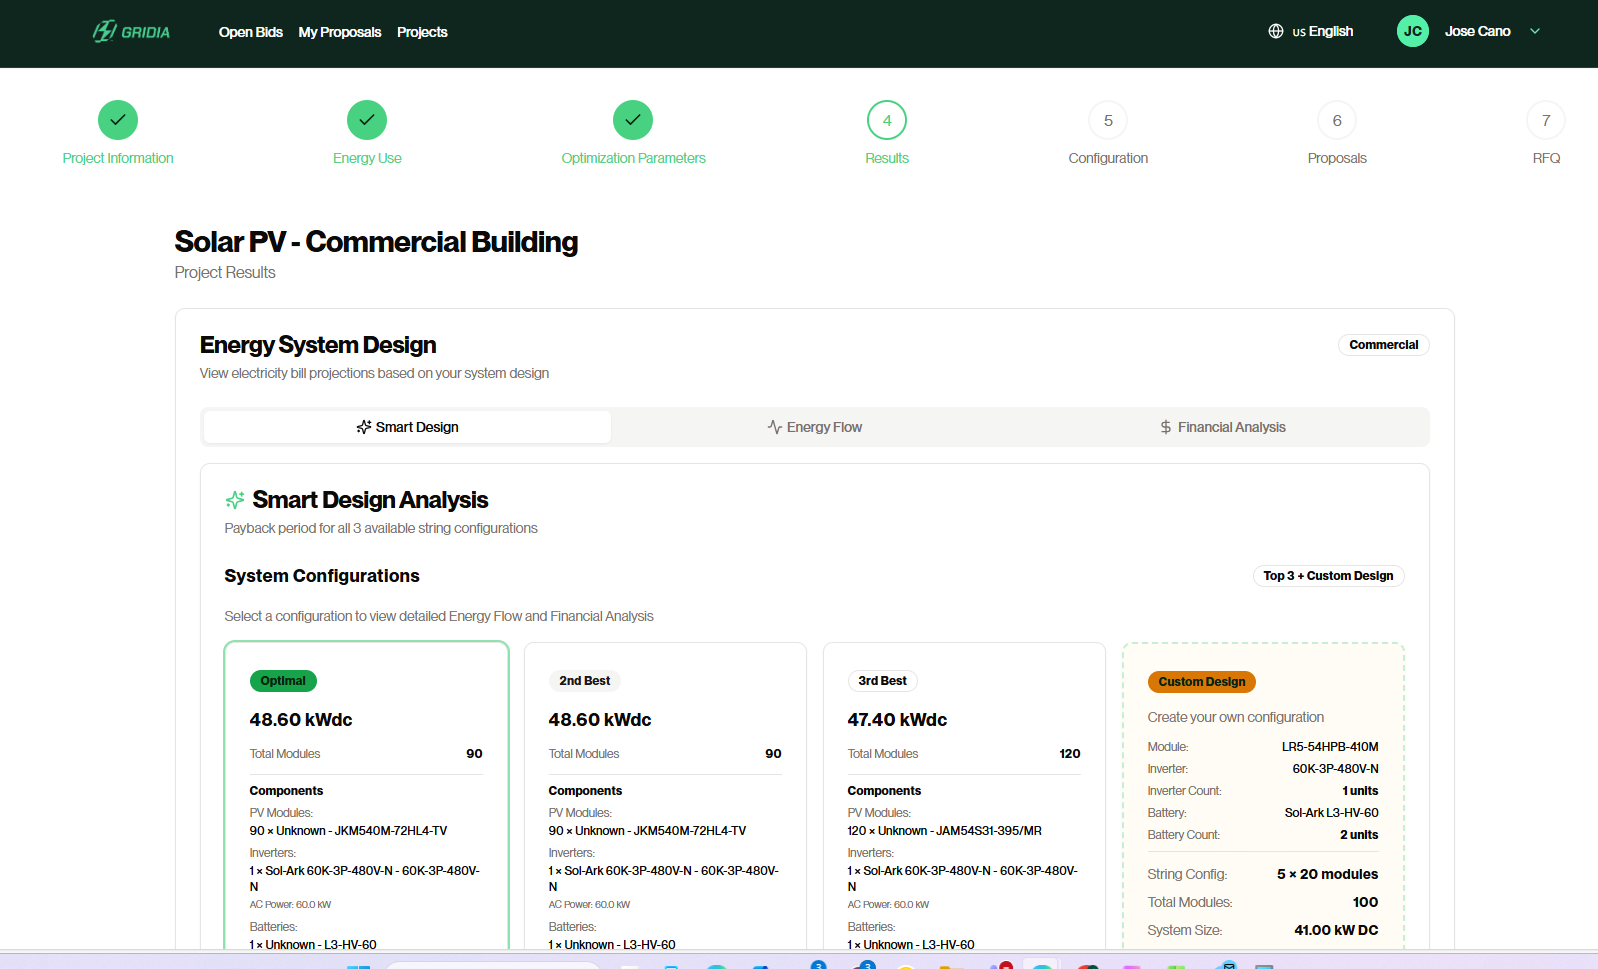
Task: Click the Top 3 + Custom Design badge
Action: [x=1328, y=576]
